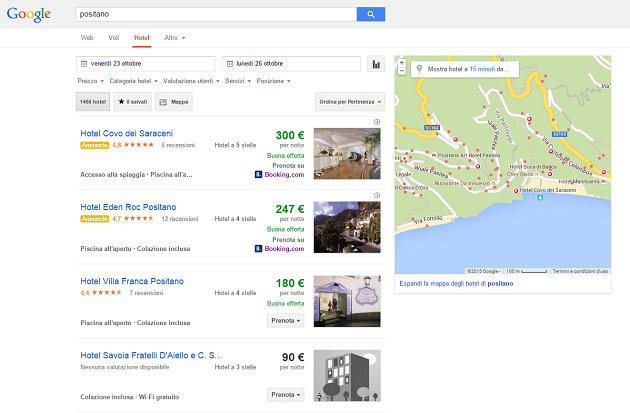Open Hotel Covo dei Saraceni photo

347,153
